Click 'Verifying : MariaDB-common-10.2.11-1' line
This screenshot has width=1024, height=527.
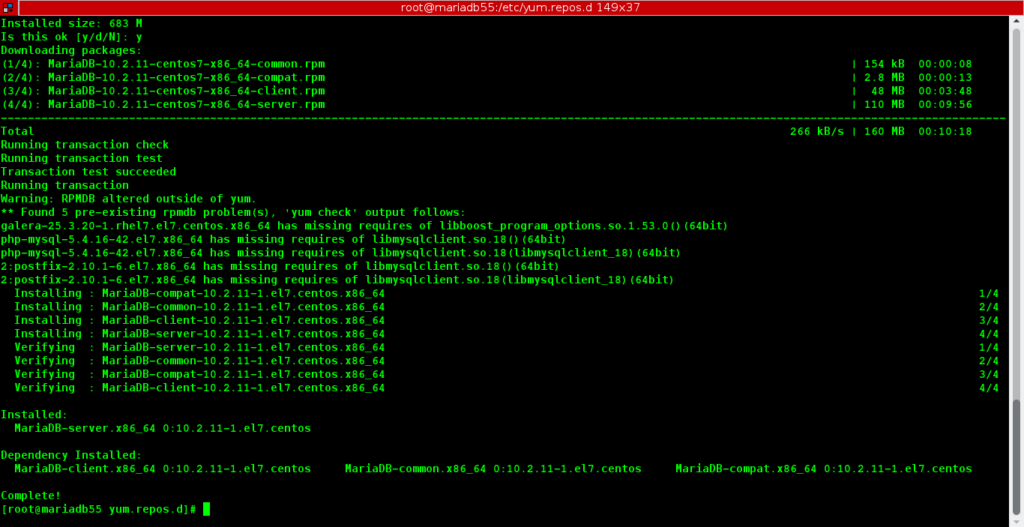200,361
